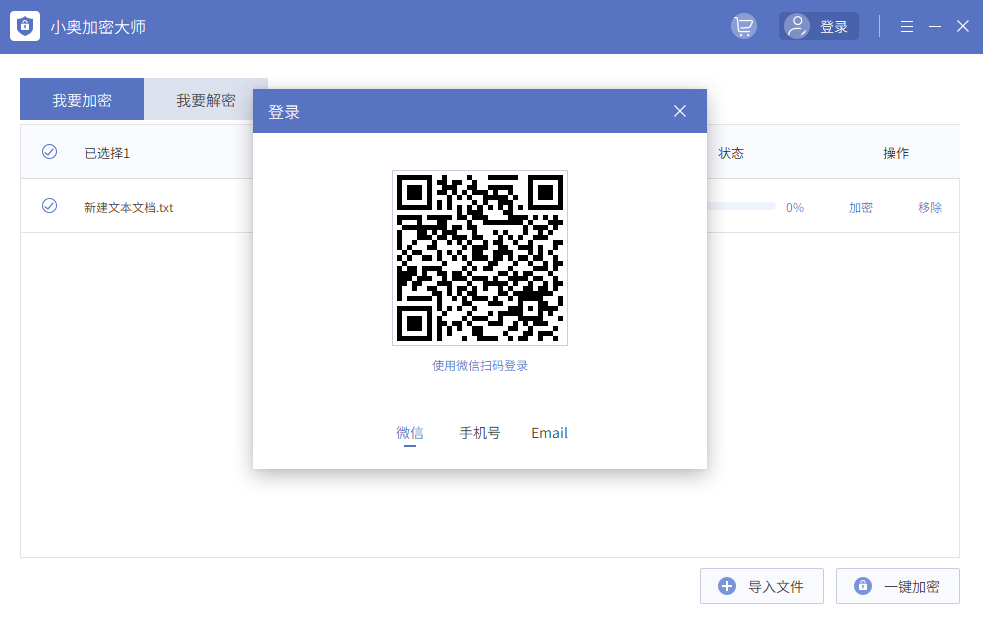983x621 pixels.
Task: Remove the file using 移除 link
Action: (x=930, y=208)
